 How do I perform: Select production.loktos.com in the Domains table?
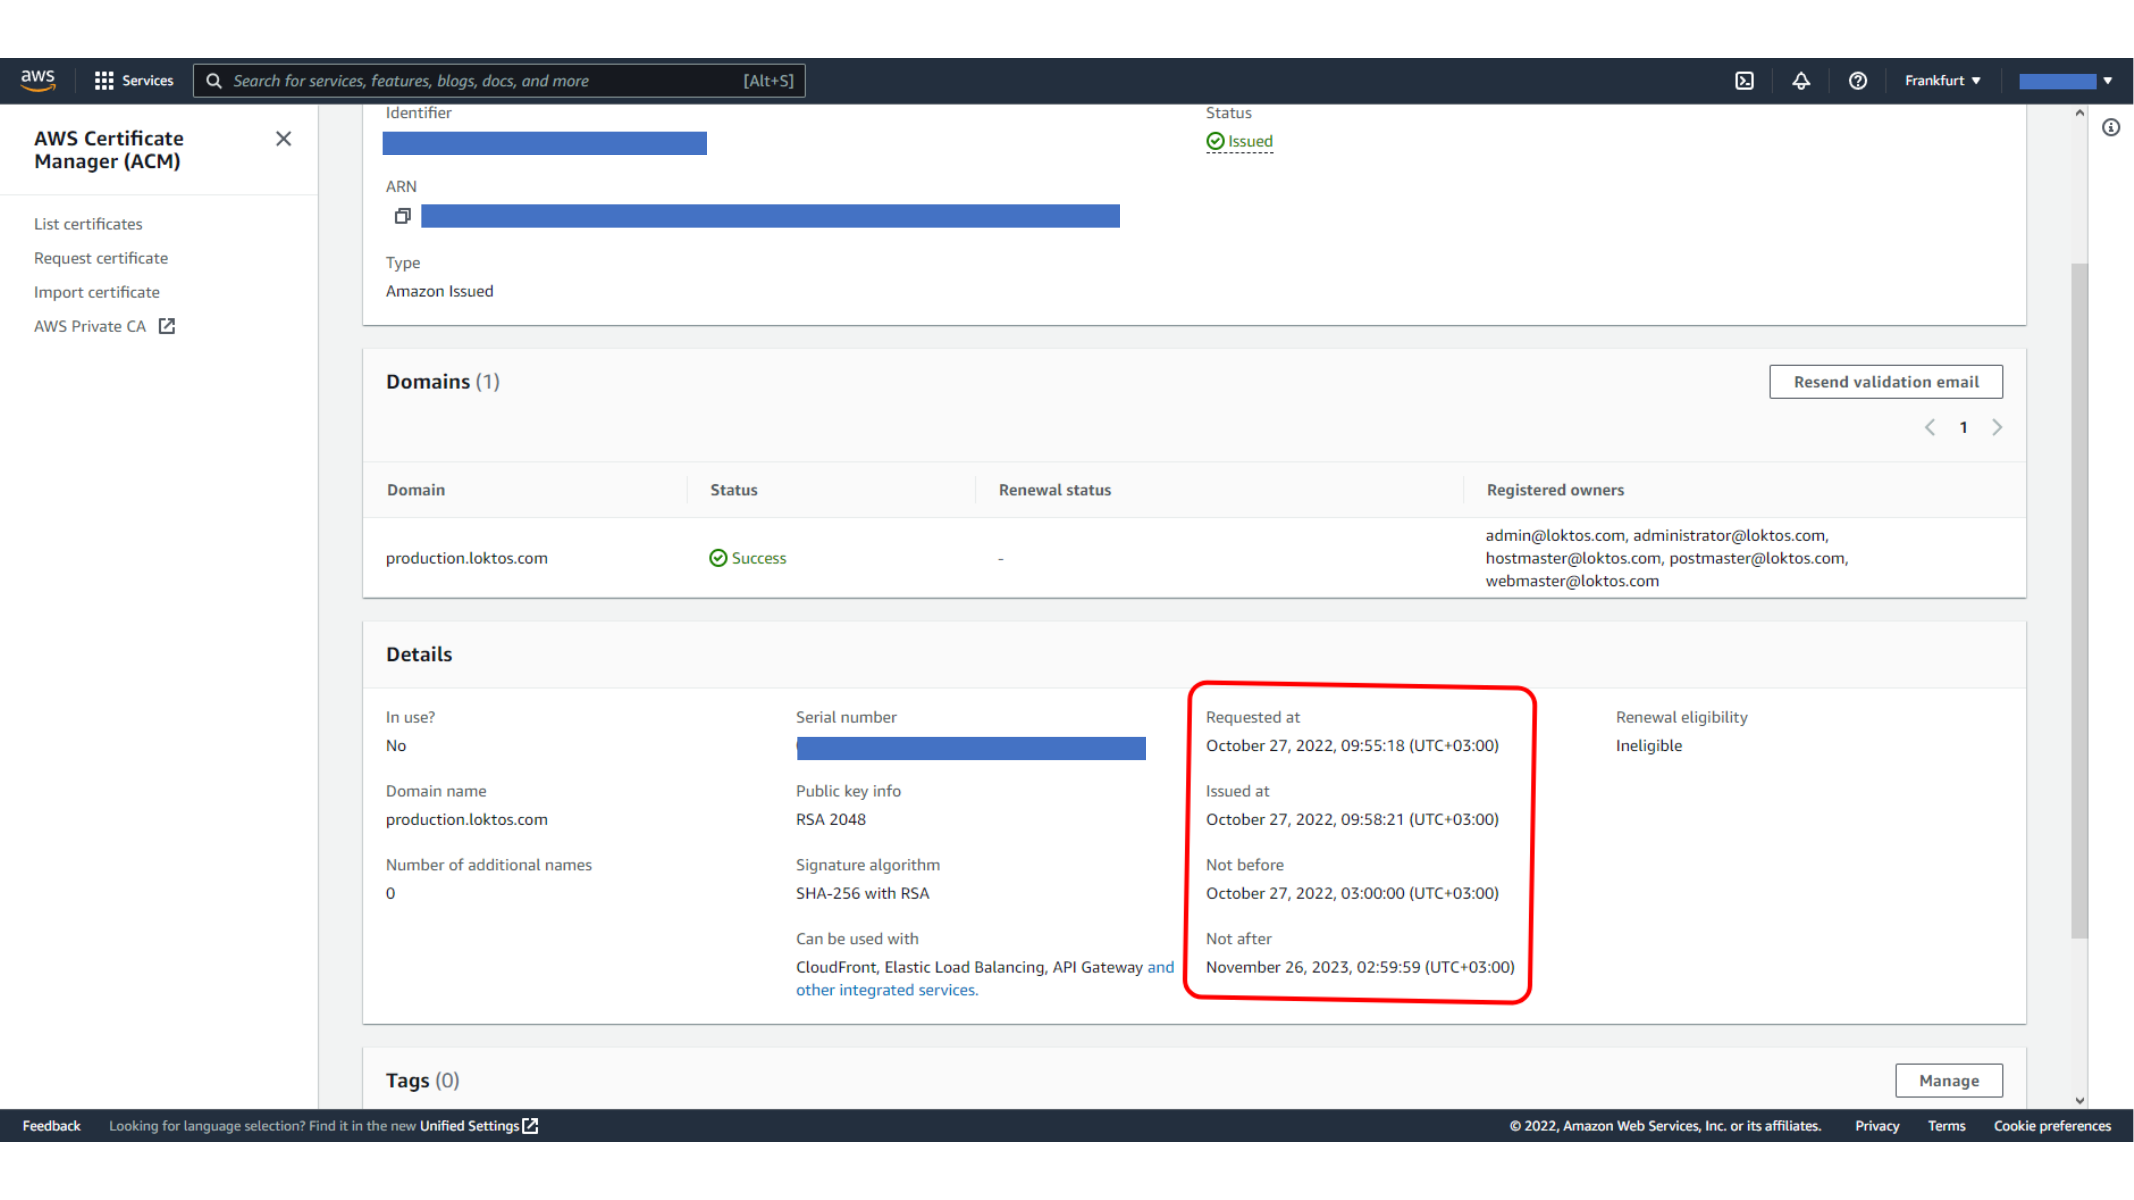click(x=467, y=558)
